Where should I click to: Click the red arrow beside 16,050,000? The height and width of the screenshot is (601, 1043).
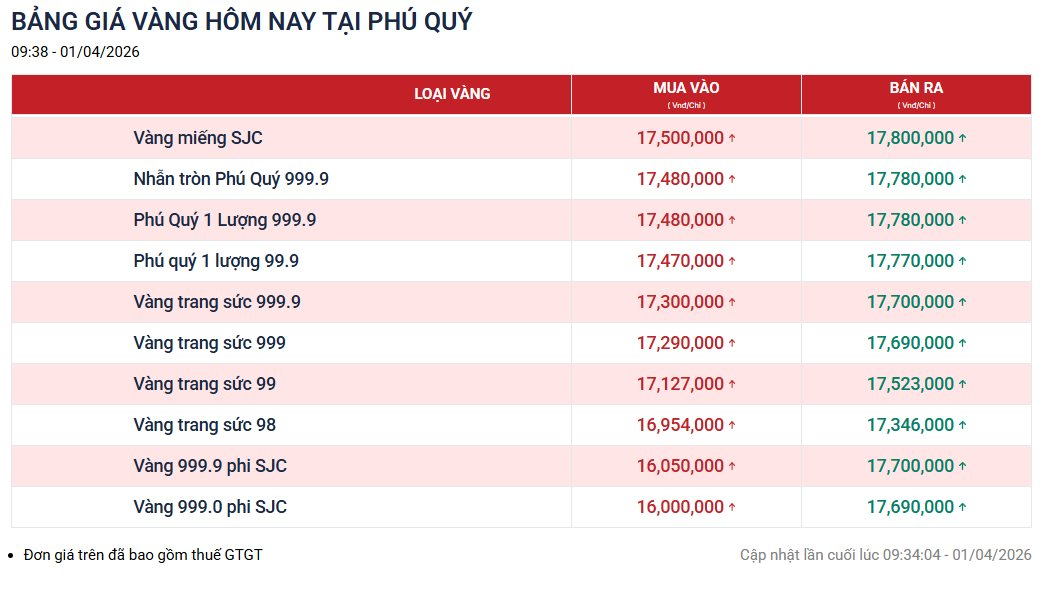click(732, 467)
